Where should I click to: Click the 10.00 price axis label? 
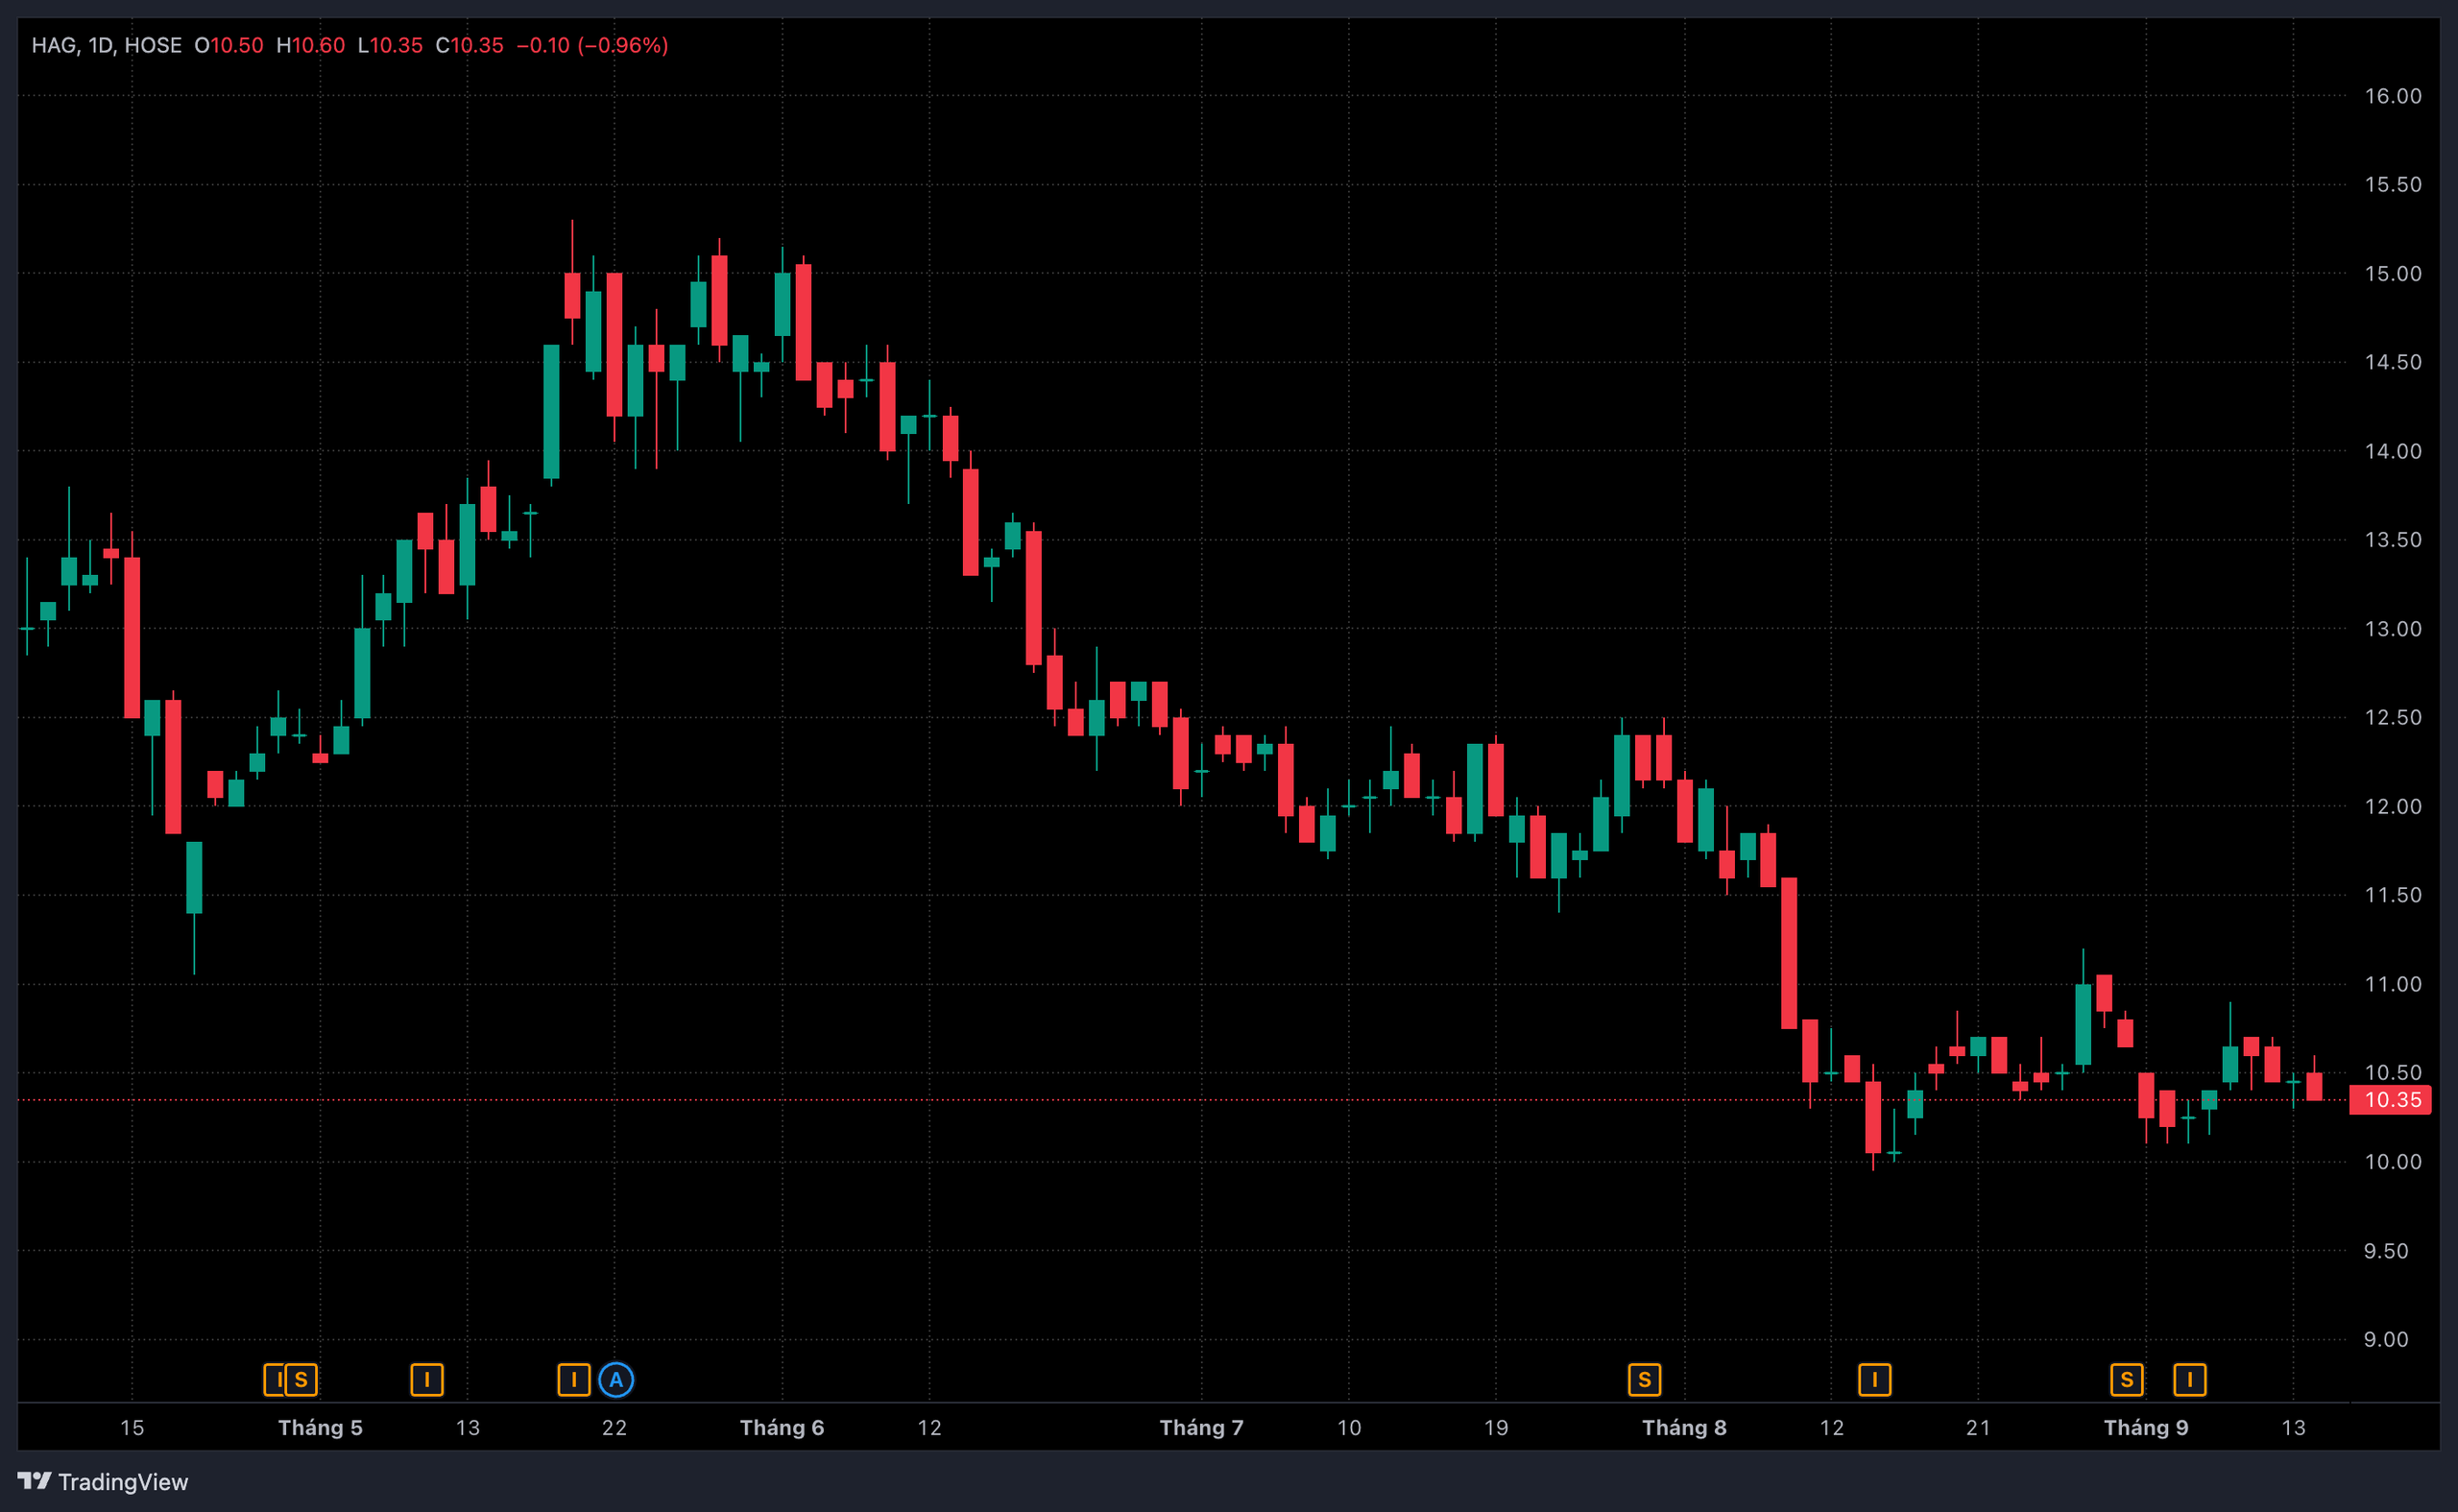pos(2393,1162)
